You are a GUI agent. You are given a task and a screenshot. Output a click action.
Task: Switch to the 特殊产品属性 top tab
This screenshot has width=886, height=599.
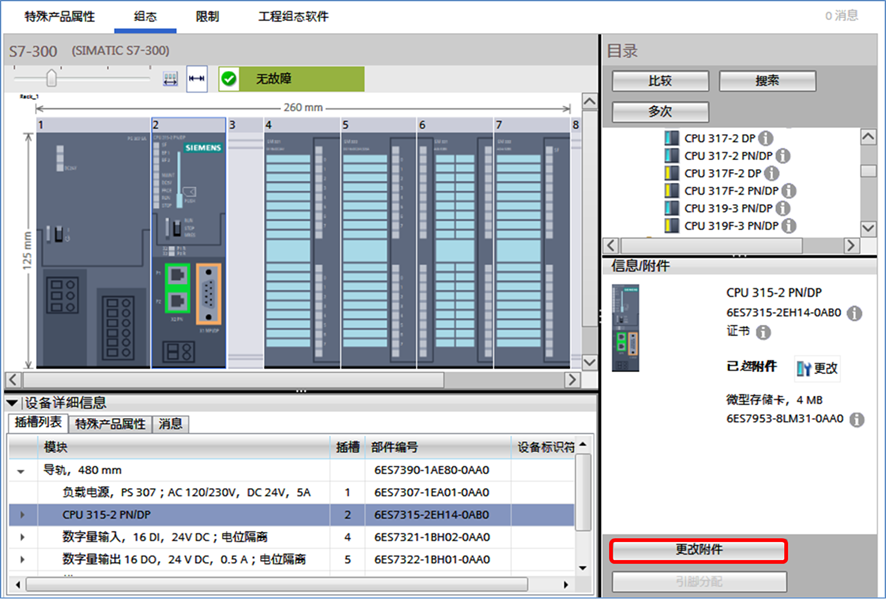(x=59, y=16)
